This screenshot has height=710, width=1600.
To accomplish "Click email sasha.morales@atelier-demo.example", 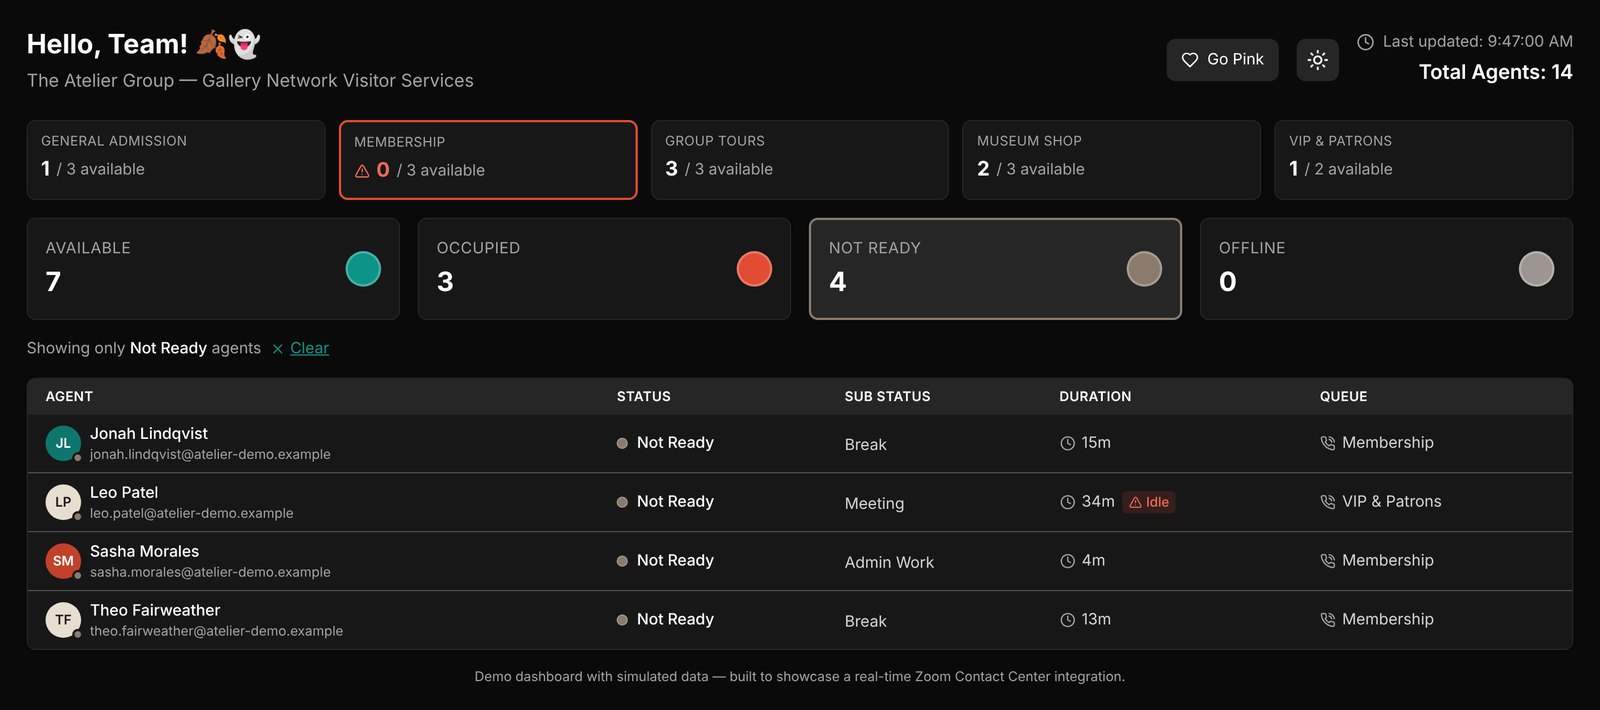I will tap(210, 572).
